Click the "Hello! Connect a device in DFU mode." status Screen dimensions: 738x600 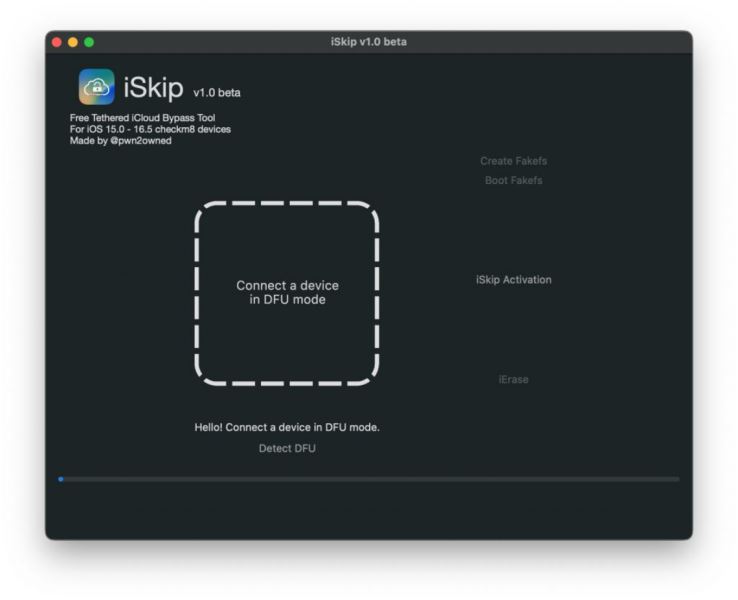tap(287, 427)
